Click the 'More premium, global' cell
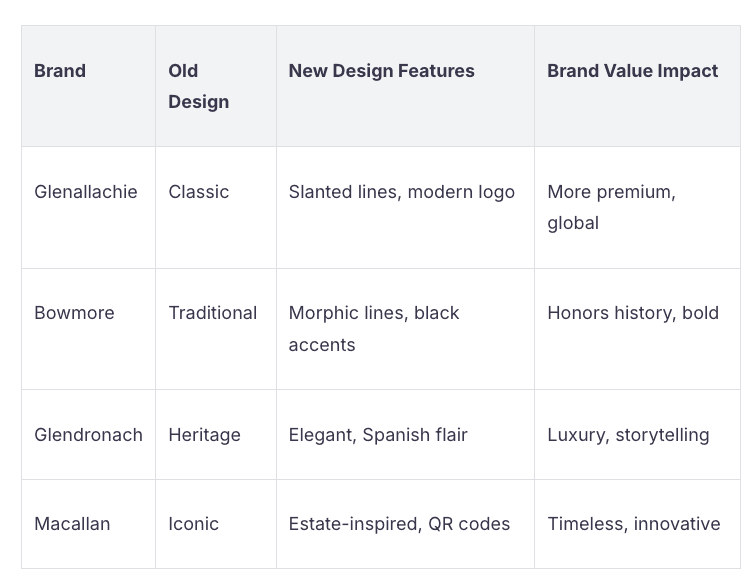Image resolution: width=750 pixels, height=586 pixels. pyautogui.click(x=611, y=207)
